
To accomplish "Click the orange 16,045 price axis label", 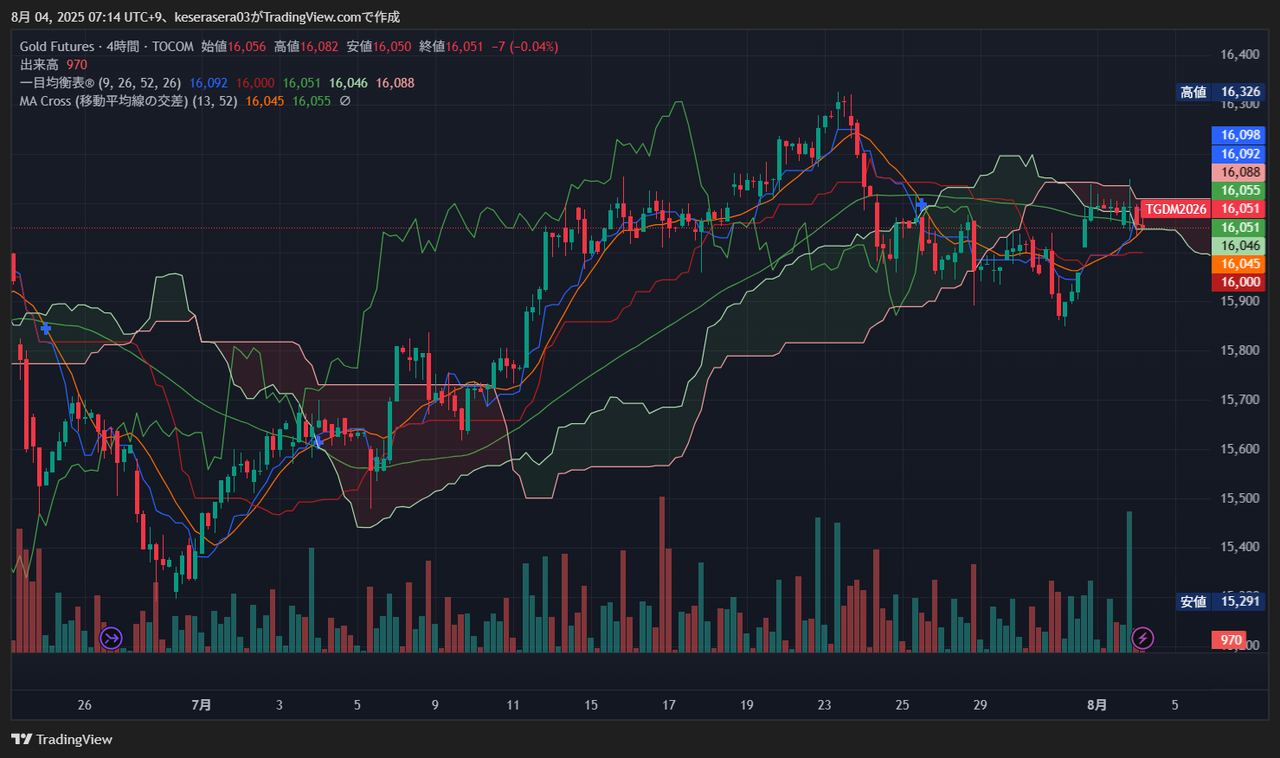I will (1241, 264).
